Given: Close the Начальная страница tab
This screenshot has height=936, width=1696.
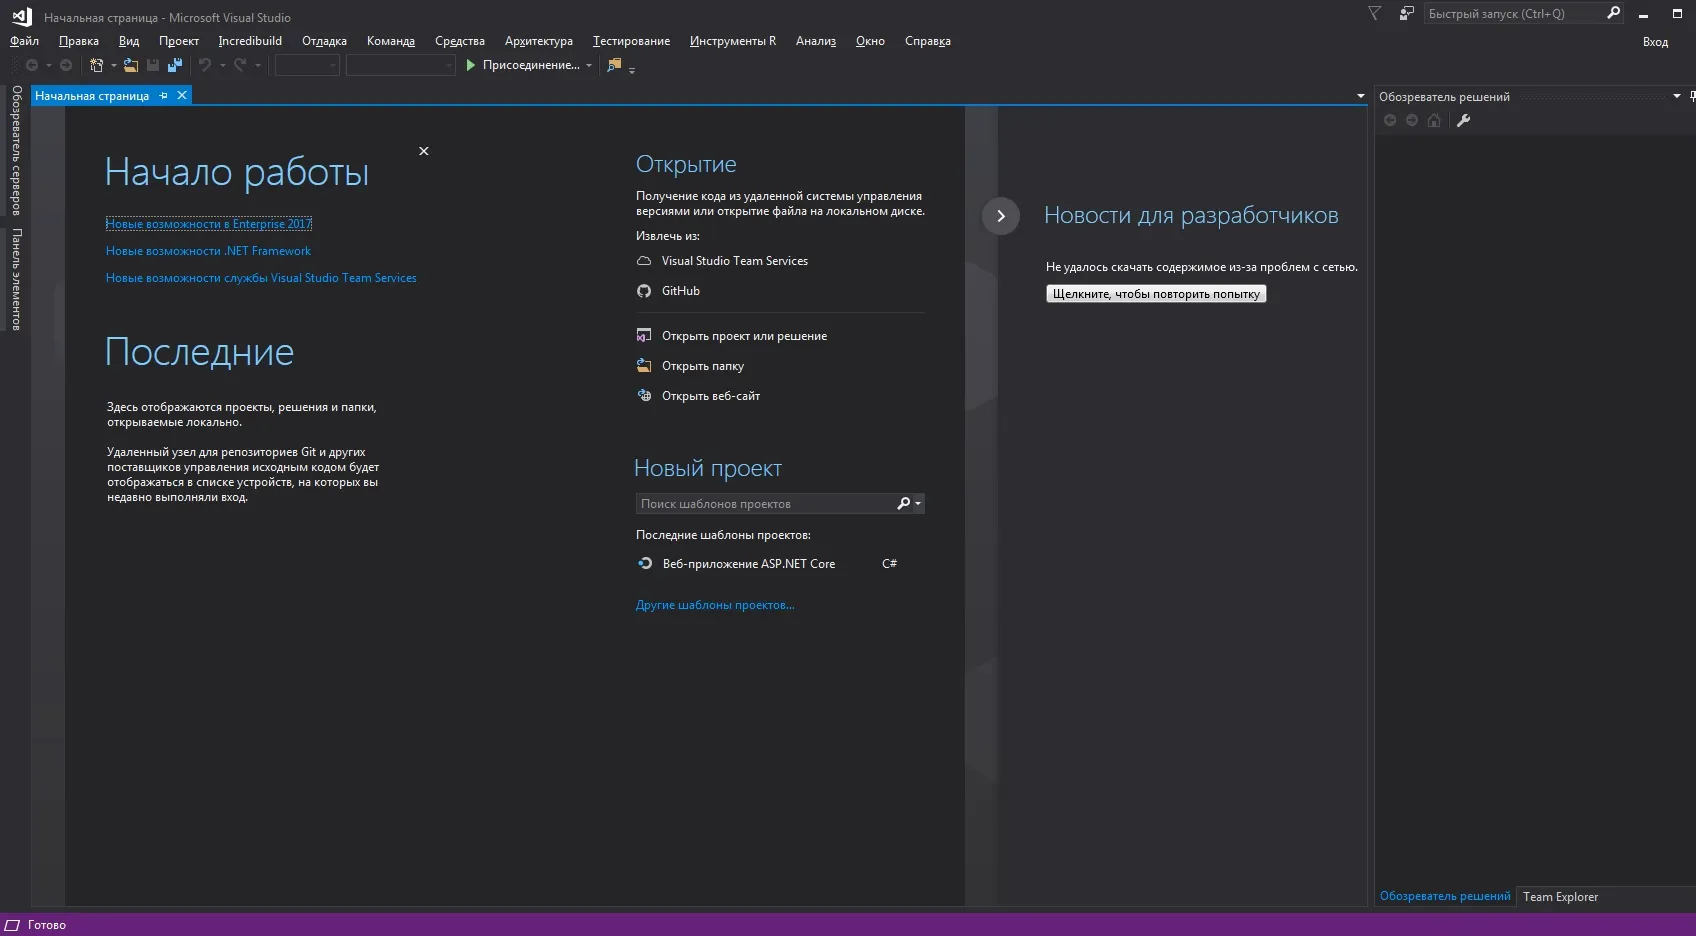Looking at the screenshot, I should click(182, 95).
